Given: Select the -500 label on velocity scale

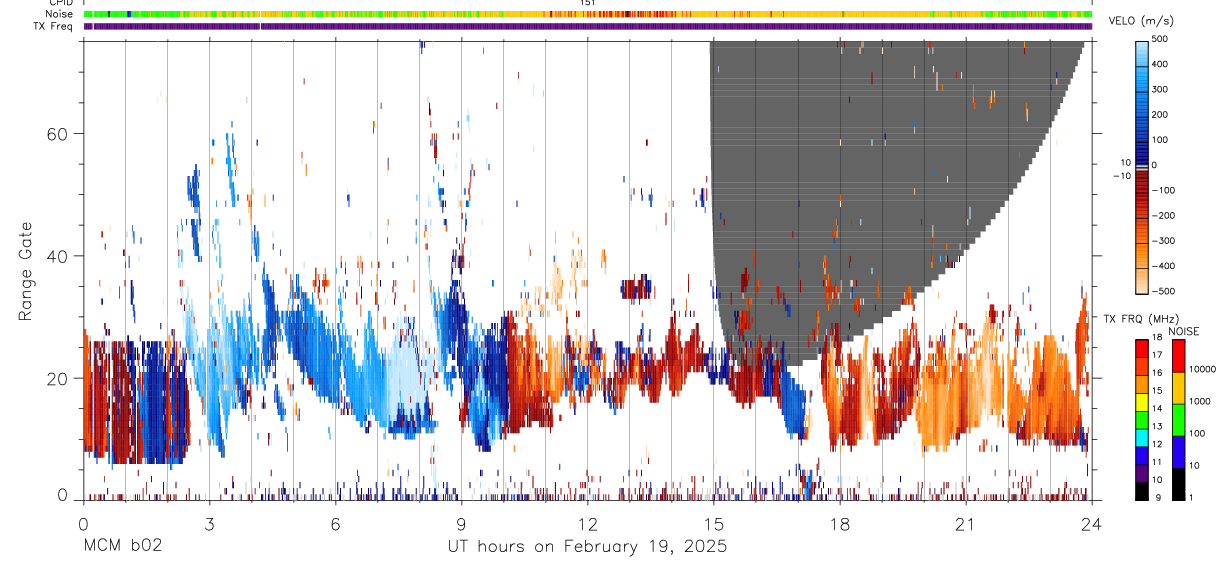Looking at the screenshot, I should [x=1162, y=291].
